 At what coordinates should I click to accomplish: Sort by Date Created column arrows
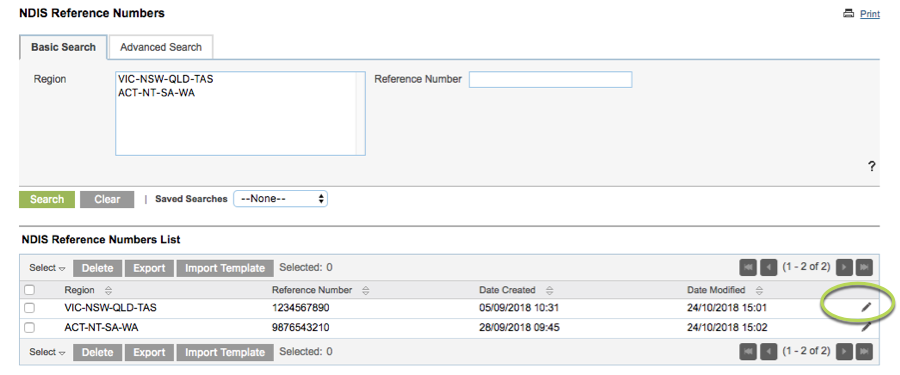[549, 290]
